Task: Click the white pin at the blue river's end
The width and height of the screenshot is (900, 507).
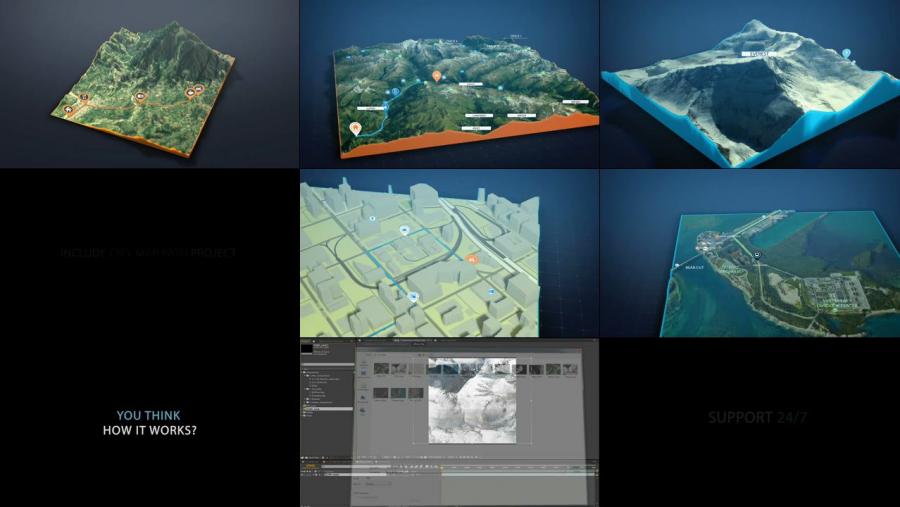Action: pyautogui.click(x=356, y=128)
